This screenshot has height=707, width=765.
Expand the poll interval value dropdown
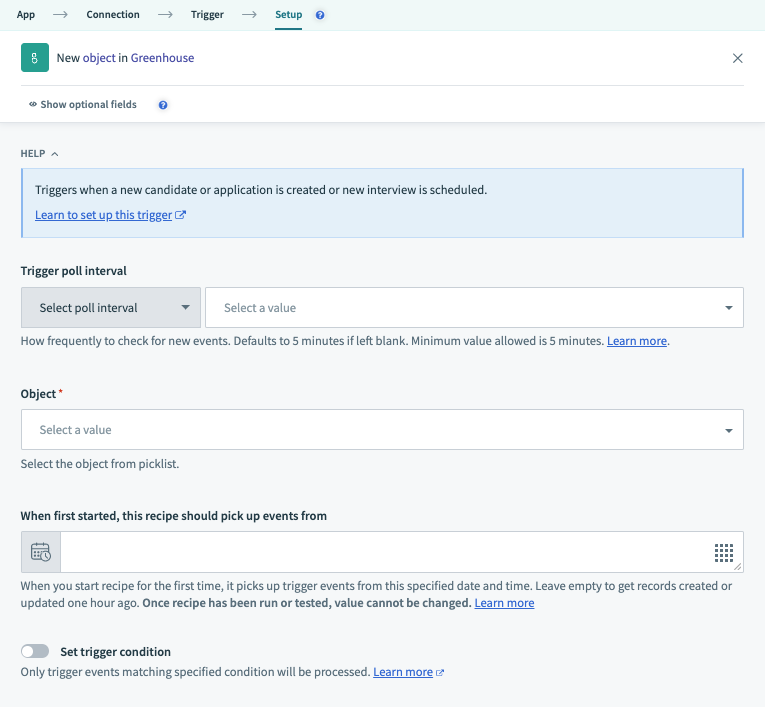tap(474, 308)
